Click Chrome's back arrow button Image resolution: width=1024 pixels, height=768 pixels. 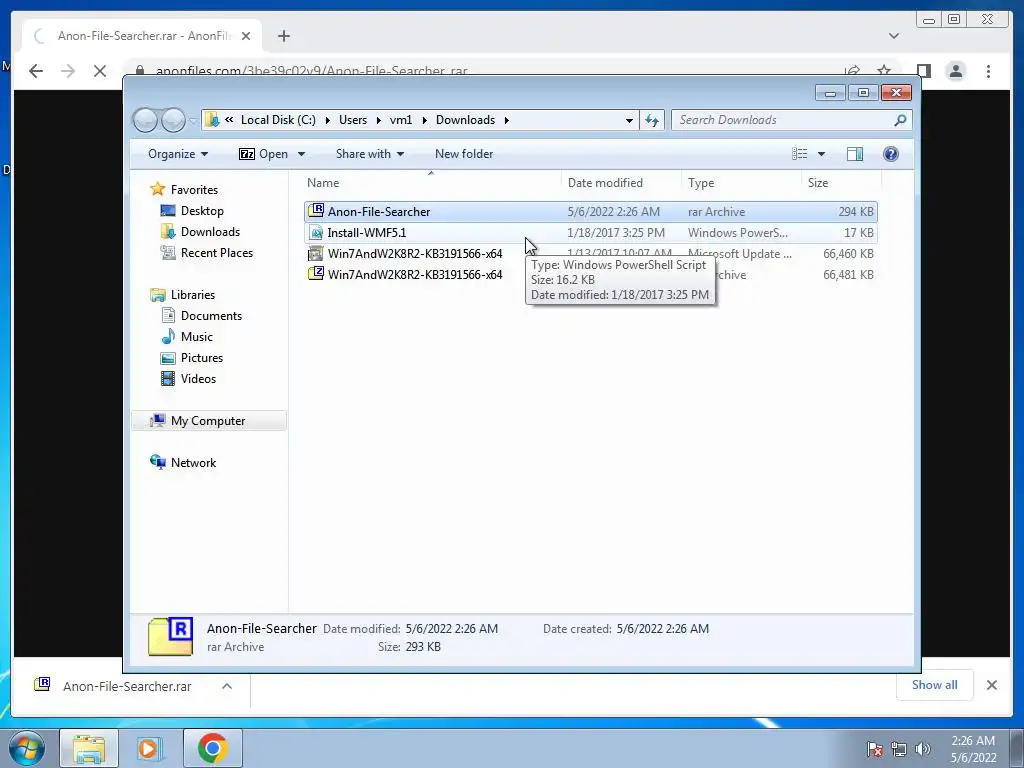pos(36,71)
